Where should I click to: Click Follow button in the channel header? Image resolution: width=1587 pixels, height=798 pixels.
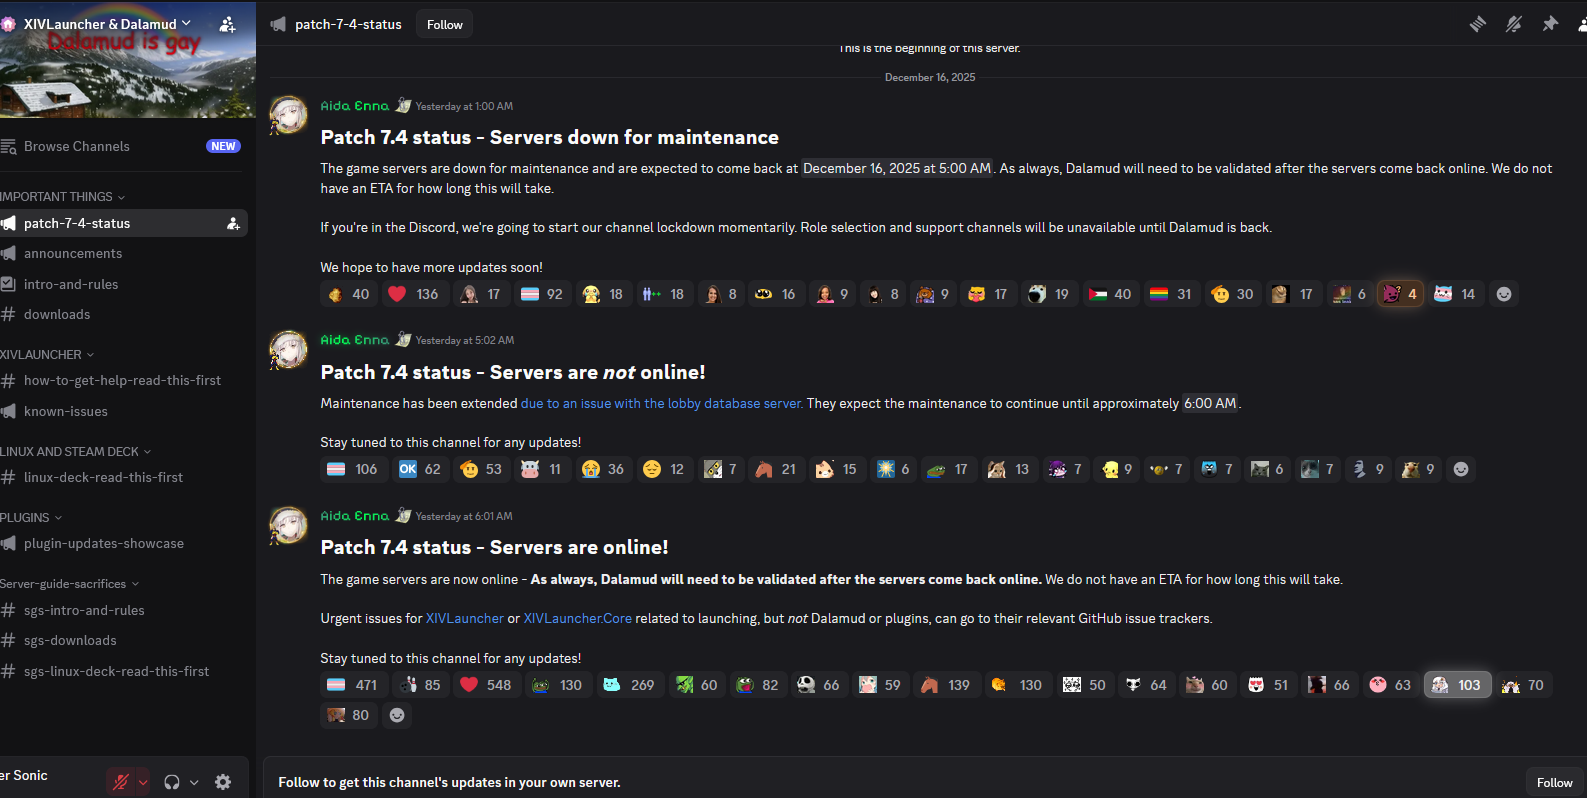tap(444, 24)
